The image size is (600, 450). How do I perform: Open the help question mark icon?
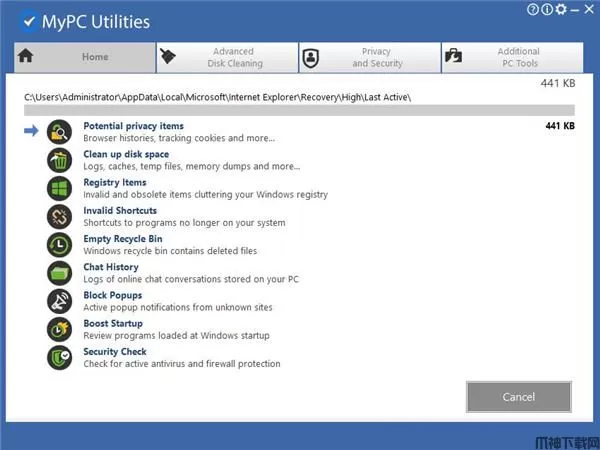(x=532, y=9)
